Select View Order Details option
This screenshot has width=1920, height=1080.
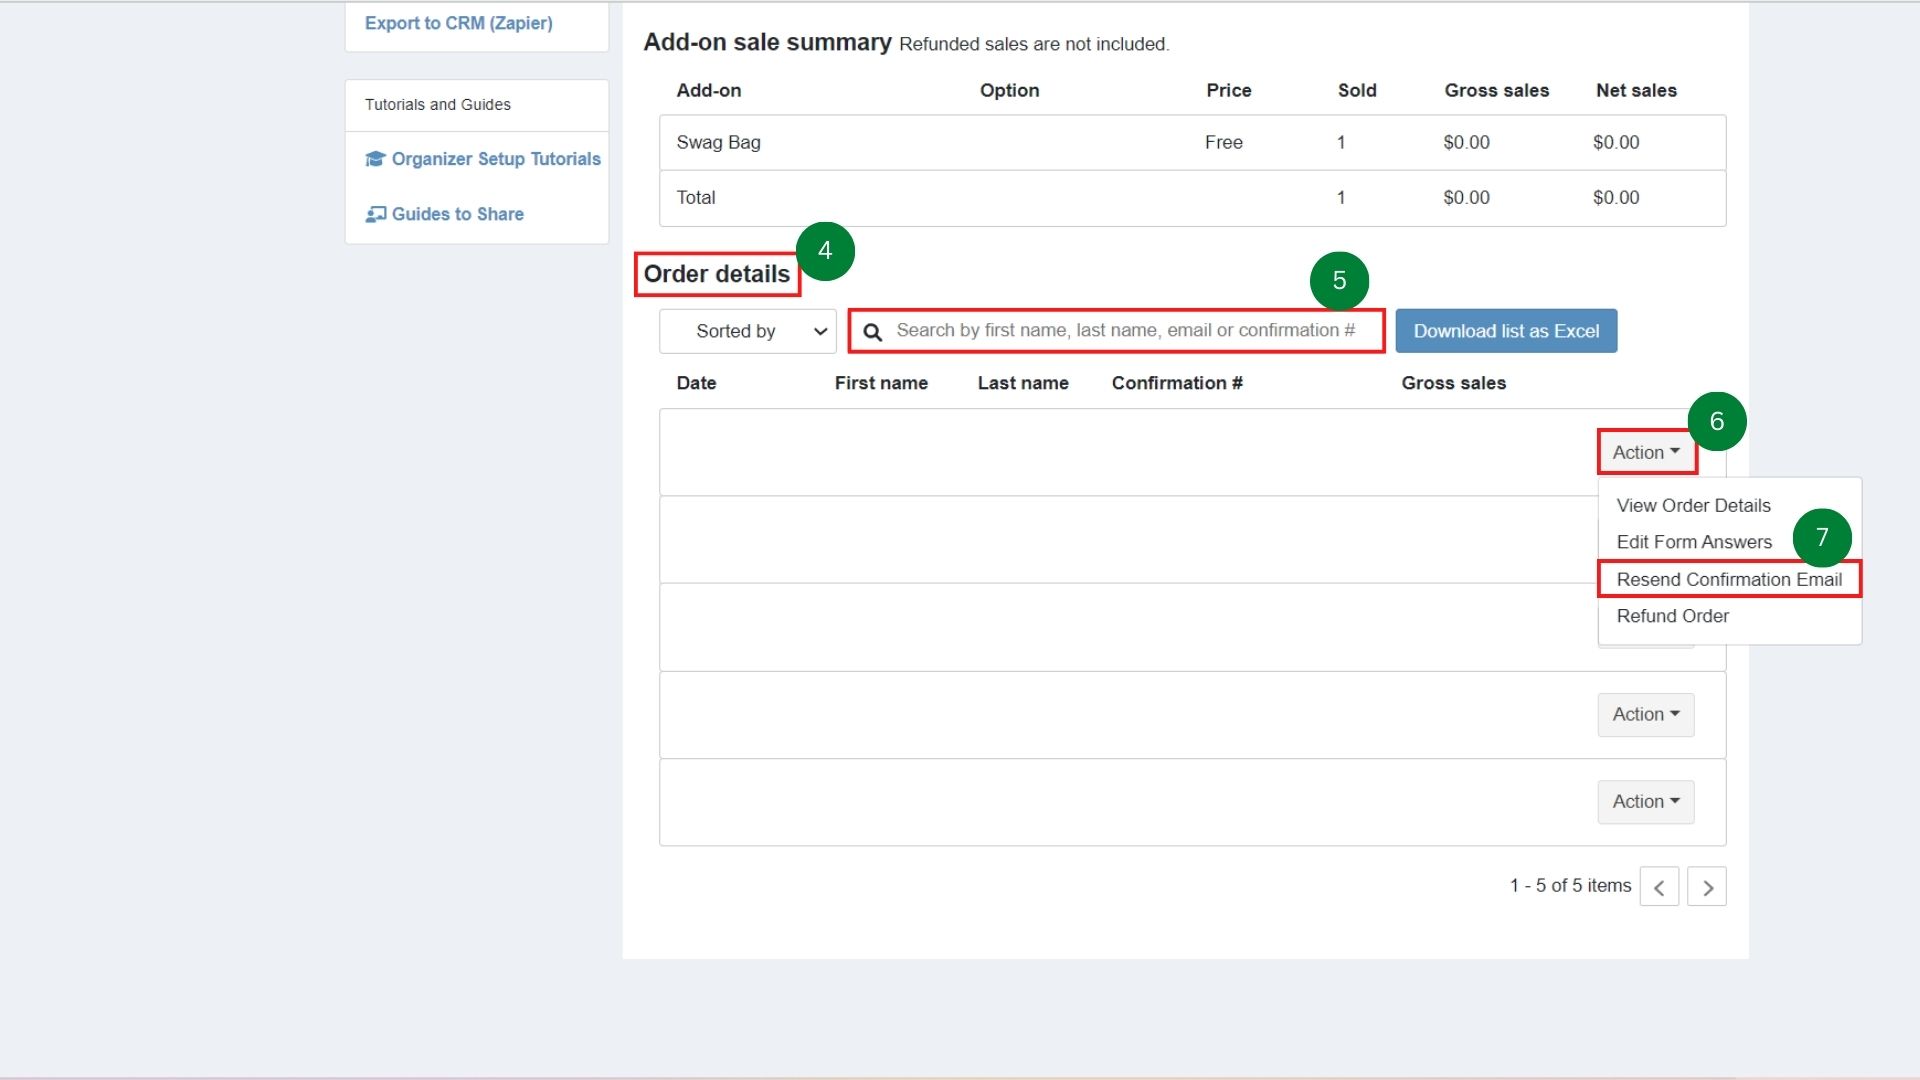1692,505
